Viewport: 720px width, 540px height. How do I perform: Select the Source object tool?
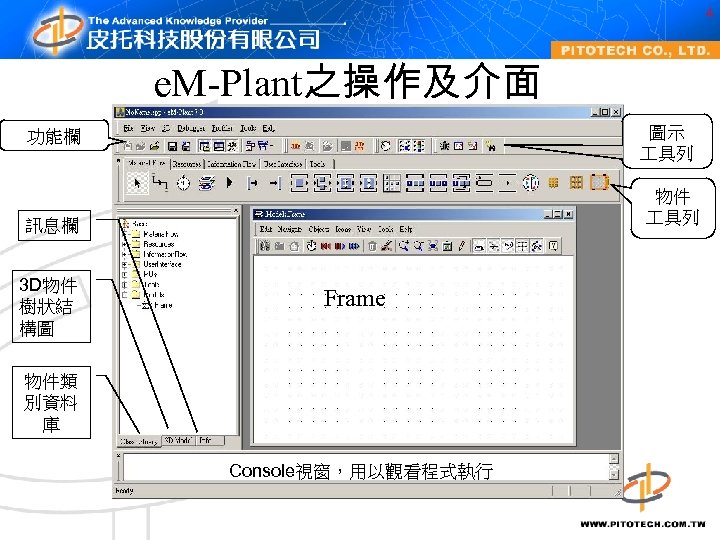[x=253, y=183]
